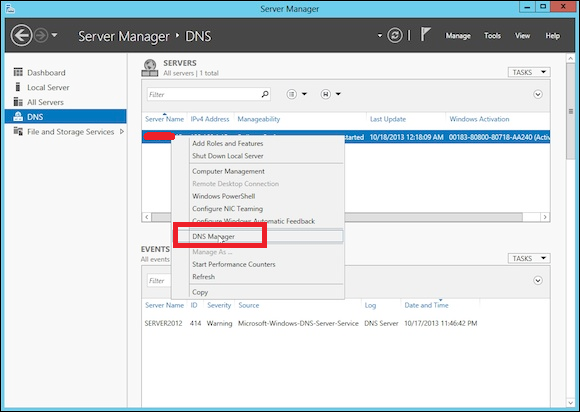Open the Tools menu
The width and height of the screenshot is (580, 412).
pyautogui.click(x=492, y=36)
